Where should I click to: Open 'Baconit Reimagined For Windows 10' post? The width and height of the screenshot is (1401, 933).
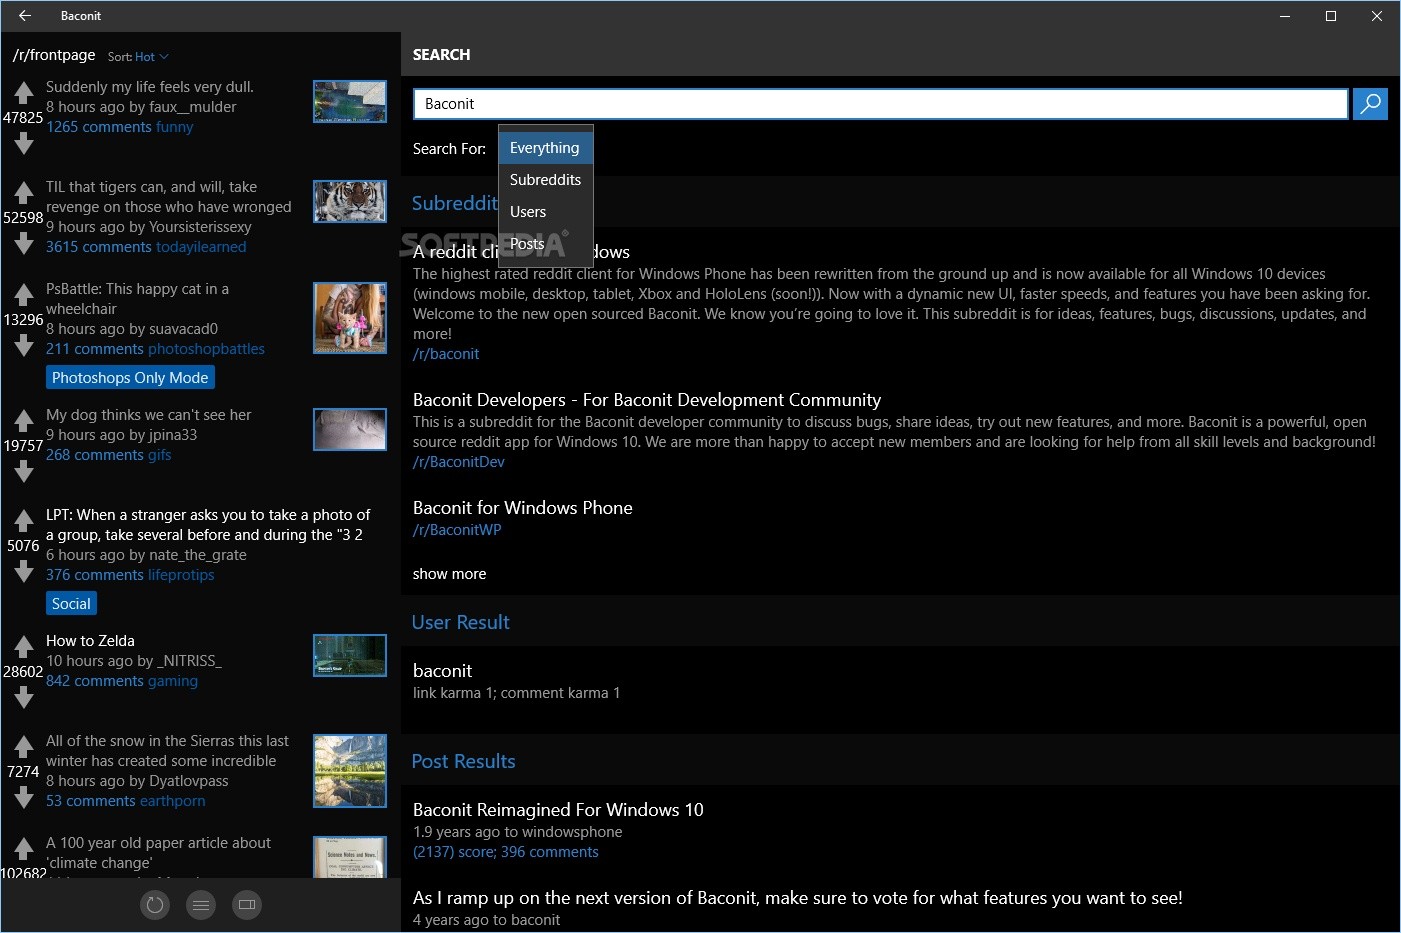[x=558, y=810]
